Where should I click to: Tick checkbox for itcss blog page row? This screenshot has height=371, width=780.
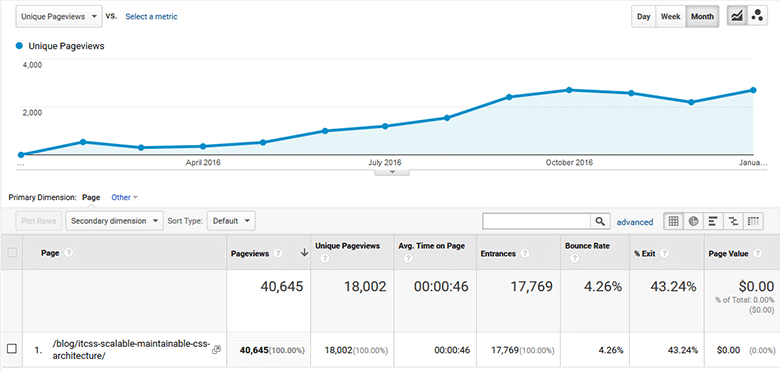pyautogui.click(x=12, y=349)
